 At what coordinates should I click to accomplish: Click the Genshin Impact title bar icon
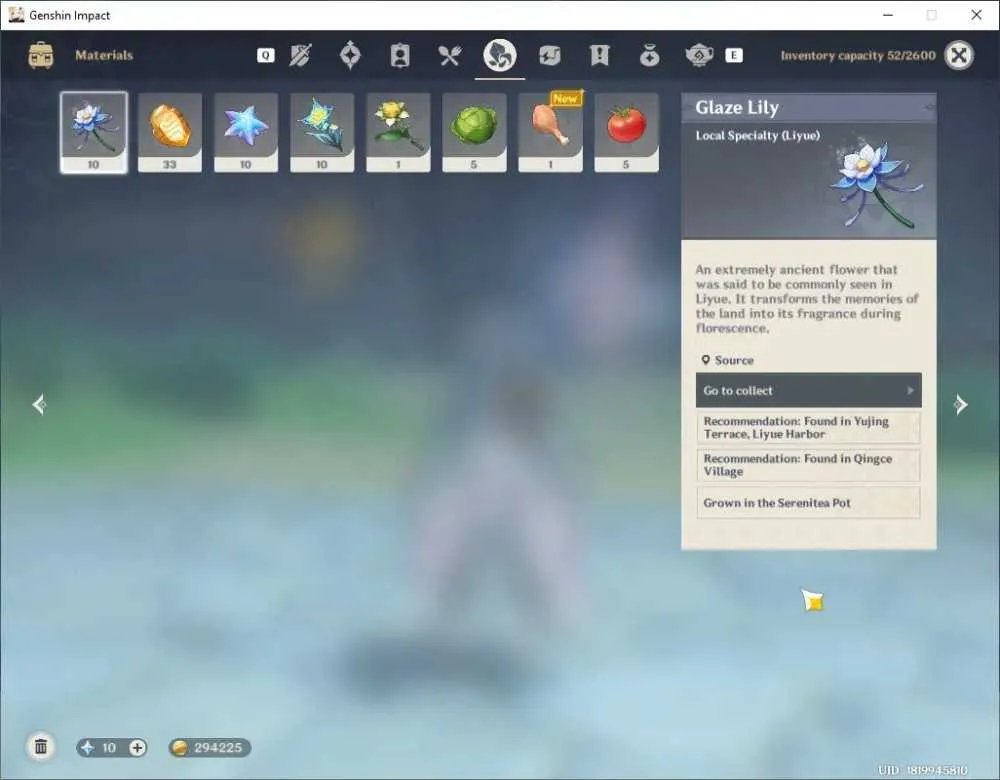tap(16, 15)
